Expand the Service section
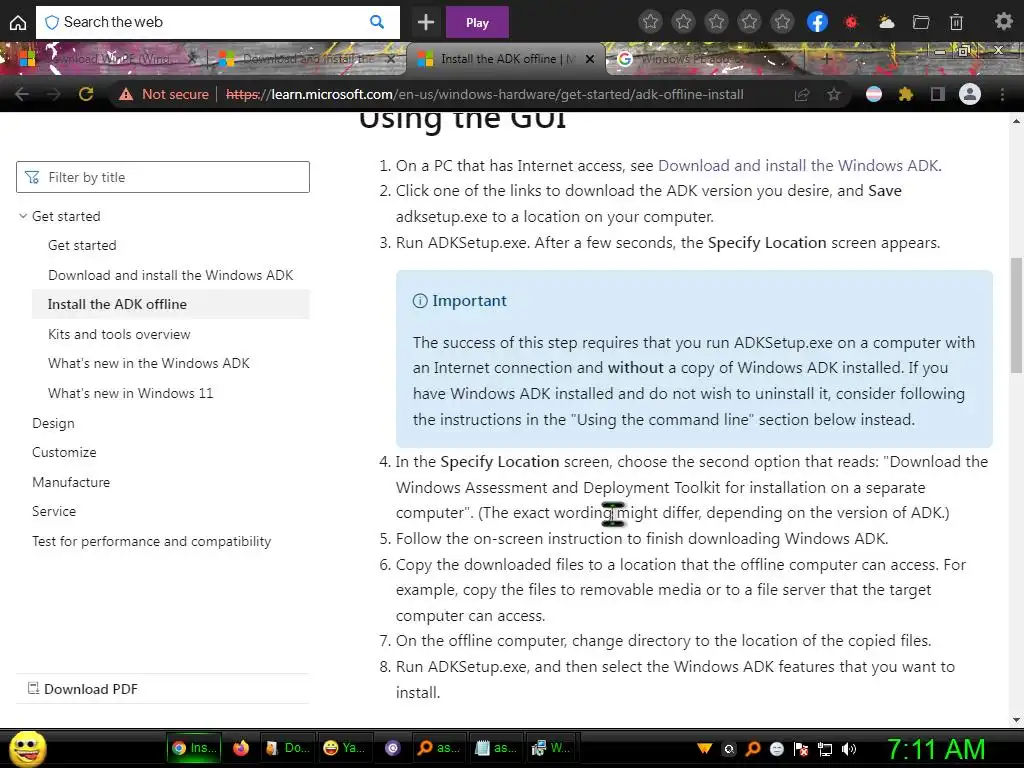Viewport: 1024px width, 768px height. coord(54,511)
